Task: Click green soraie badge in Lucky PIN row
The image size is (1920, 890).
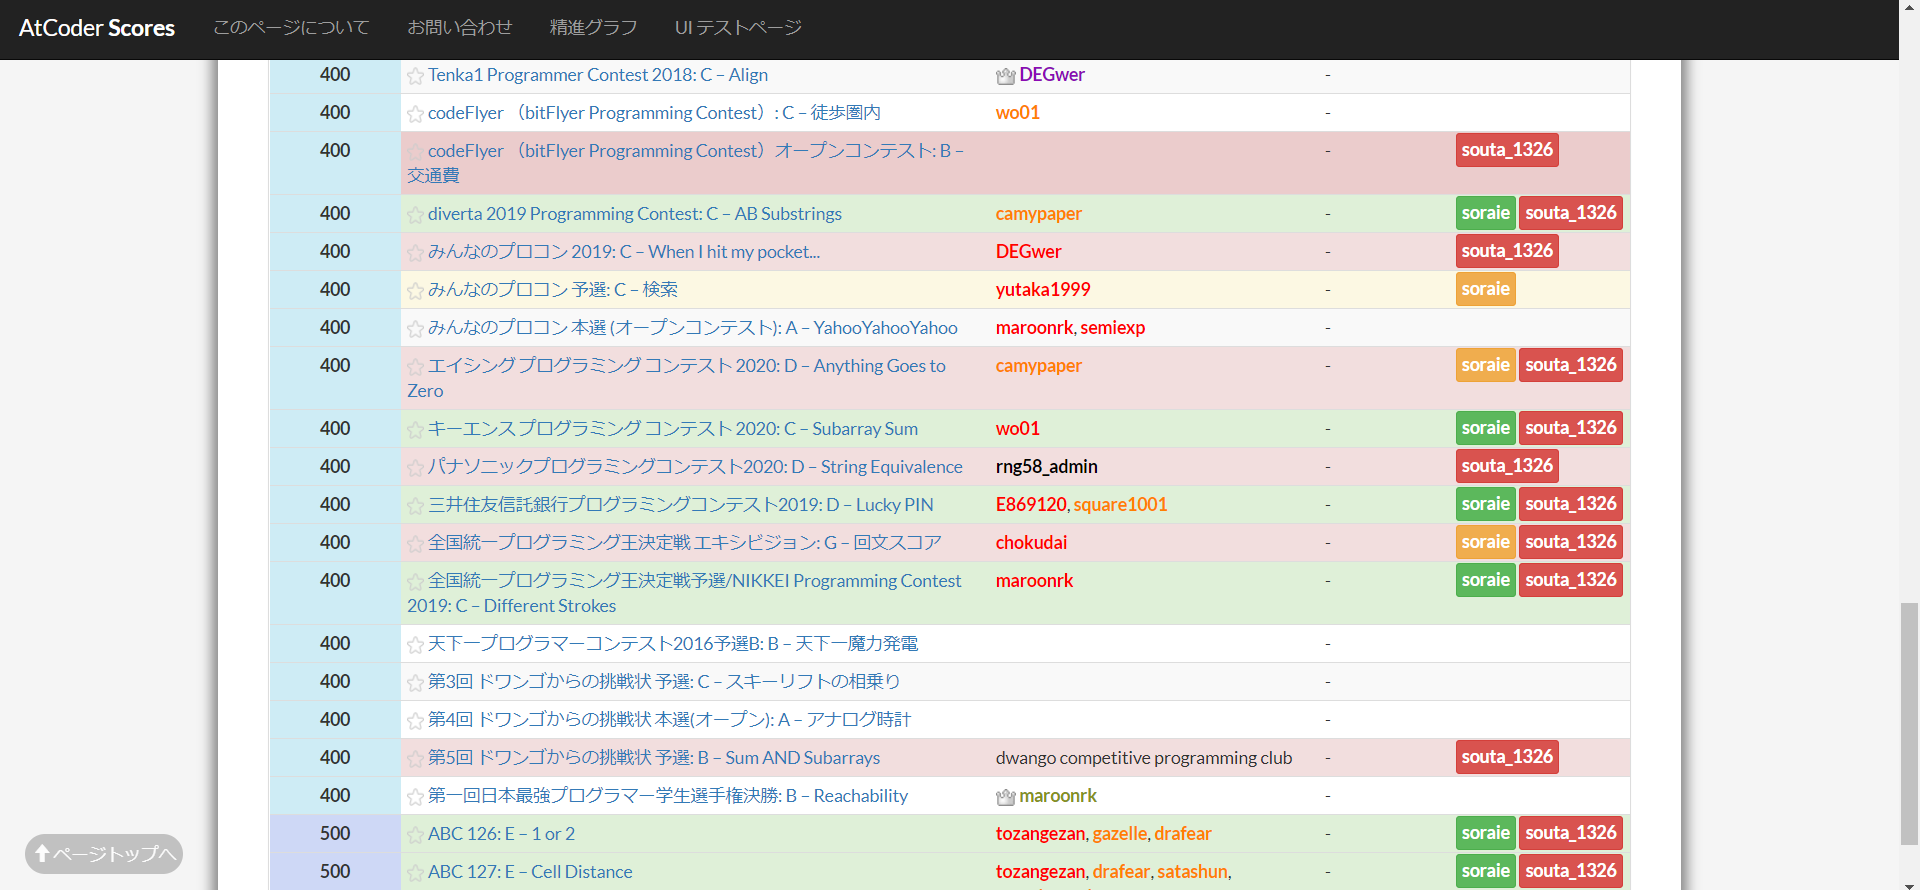Action: [1485, 504]
